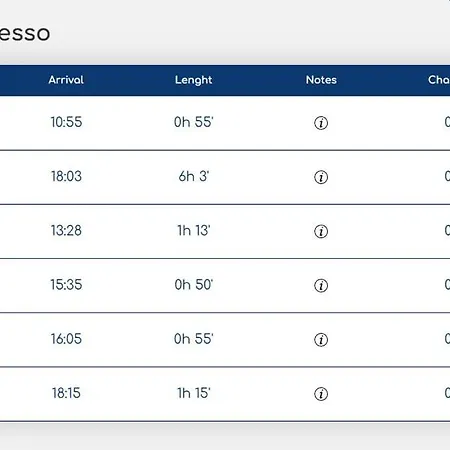Image resolution: width=450 pixels, height=450 pixels.
Task: Select the 16:05 arrival time cell
Action: [x=66, y=339]
